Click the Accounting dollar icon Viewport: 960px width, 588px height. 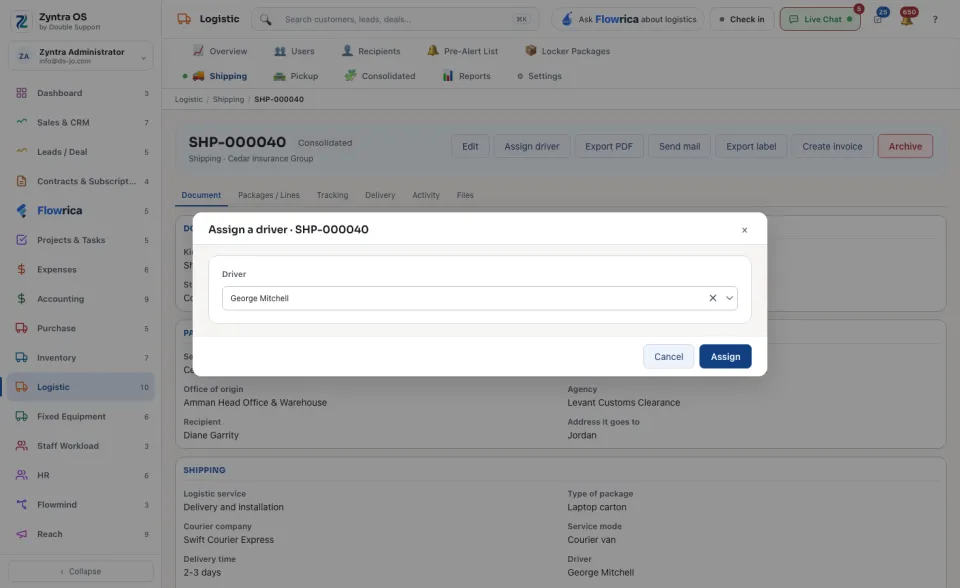point(21,298)
